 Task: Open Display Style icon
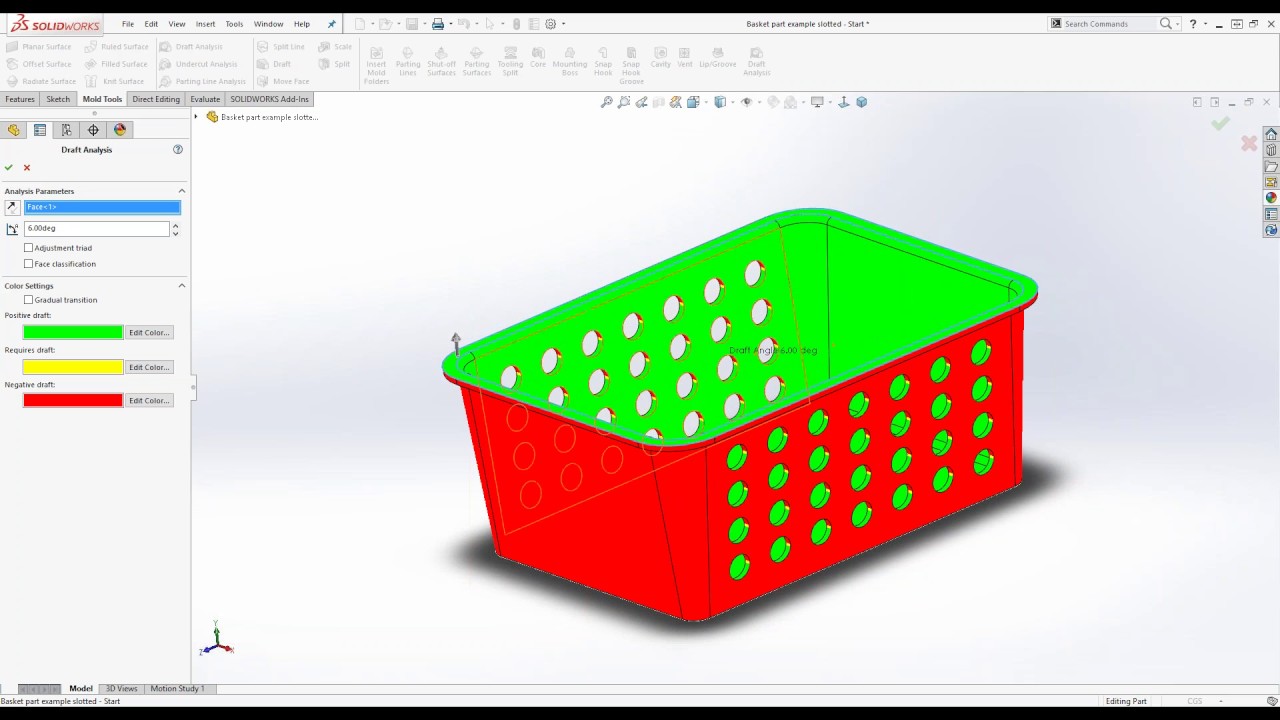pyautogui.click(x=719, y=102)
